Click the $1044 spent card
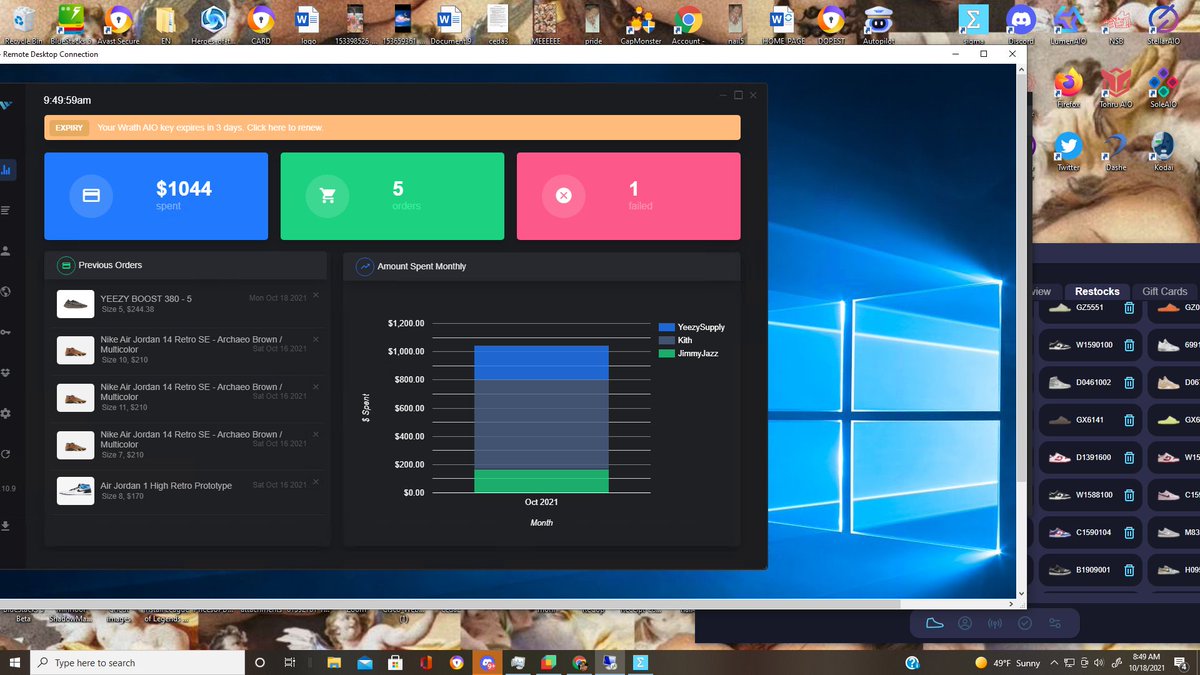 (x=156, y=196)
